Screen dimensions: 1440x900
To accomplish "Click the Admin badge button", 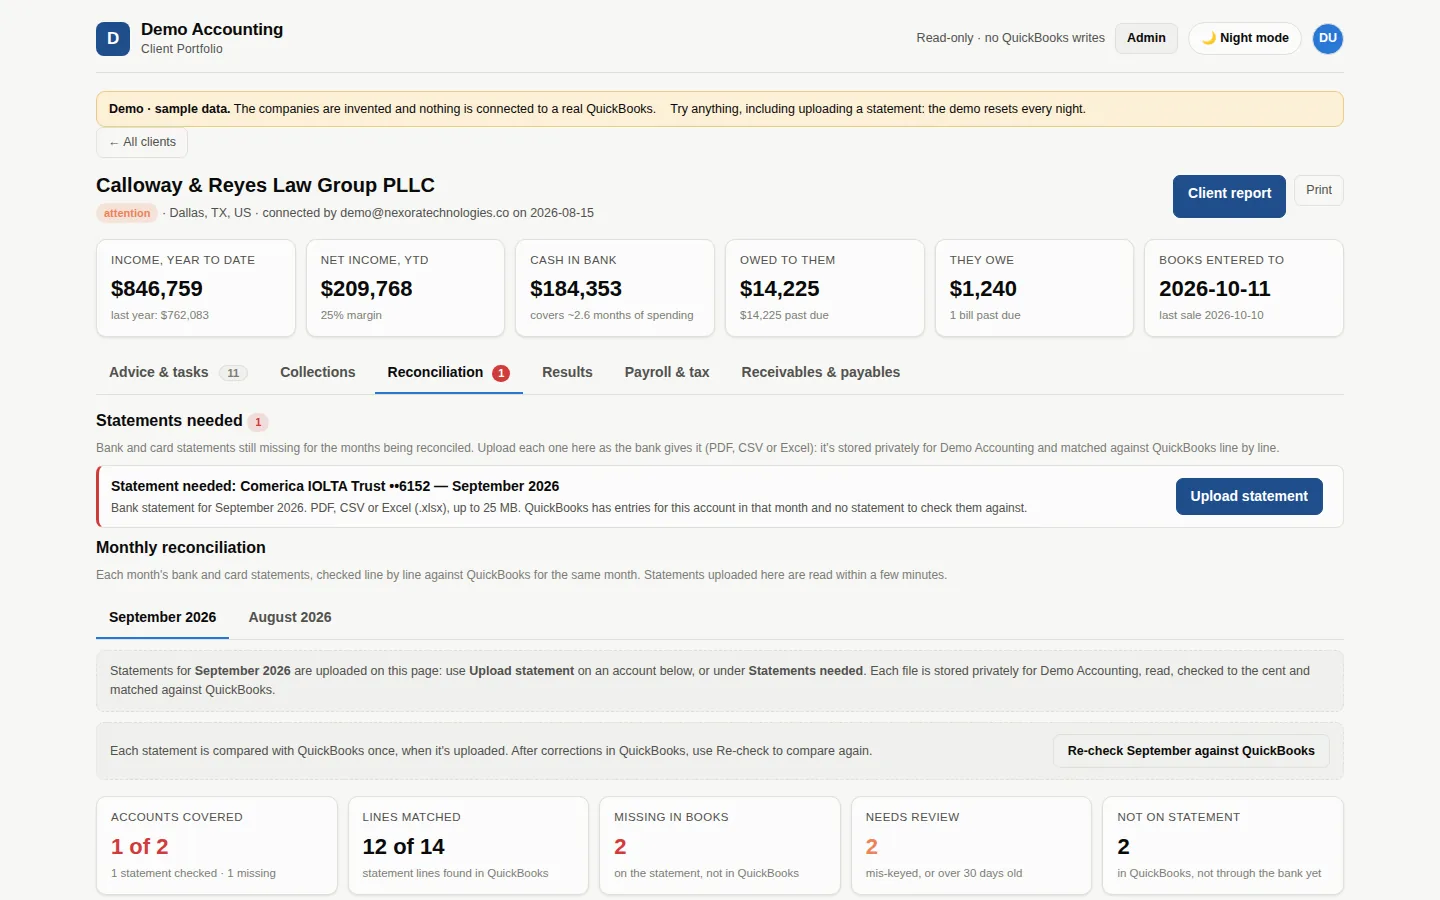I will click(1146, 38).
